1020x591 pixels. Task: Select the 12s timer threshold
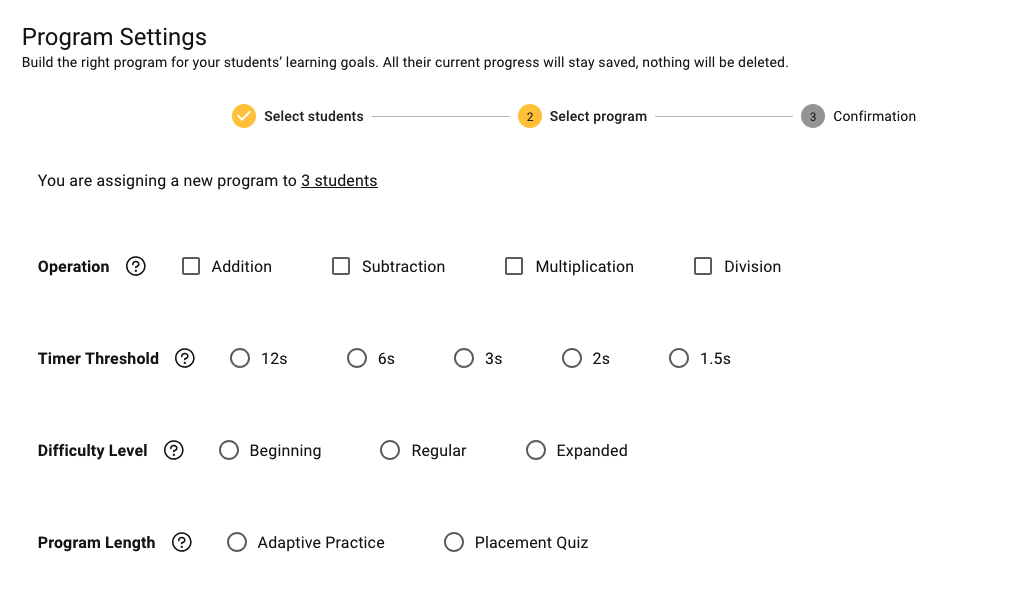[240, 359]
